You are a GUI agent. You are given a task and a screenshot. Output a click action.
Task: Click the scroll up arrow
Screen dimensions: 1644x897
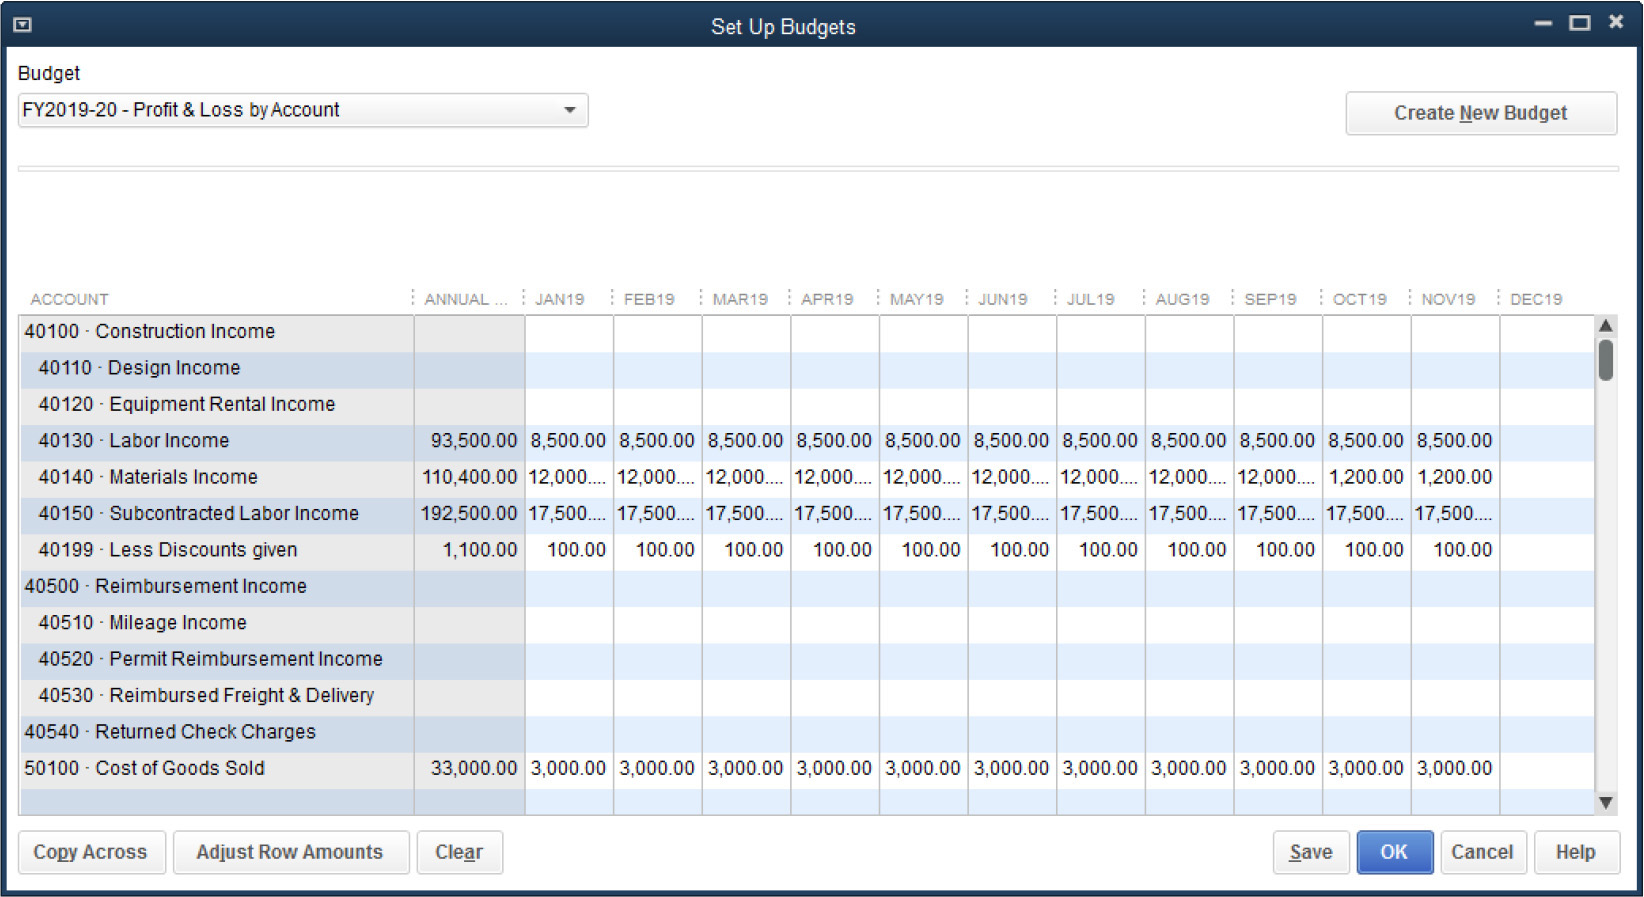pyautogui.click(x=1606, y=326)
